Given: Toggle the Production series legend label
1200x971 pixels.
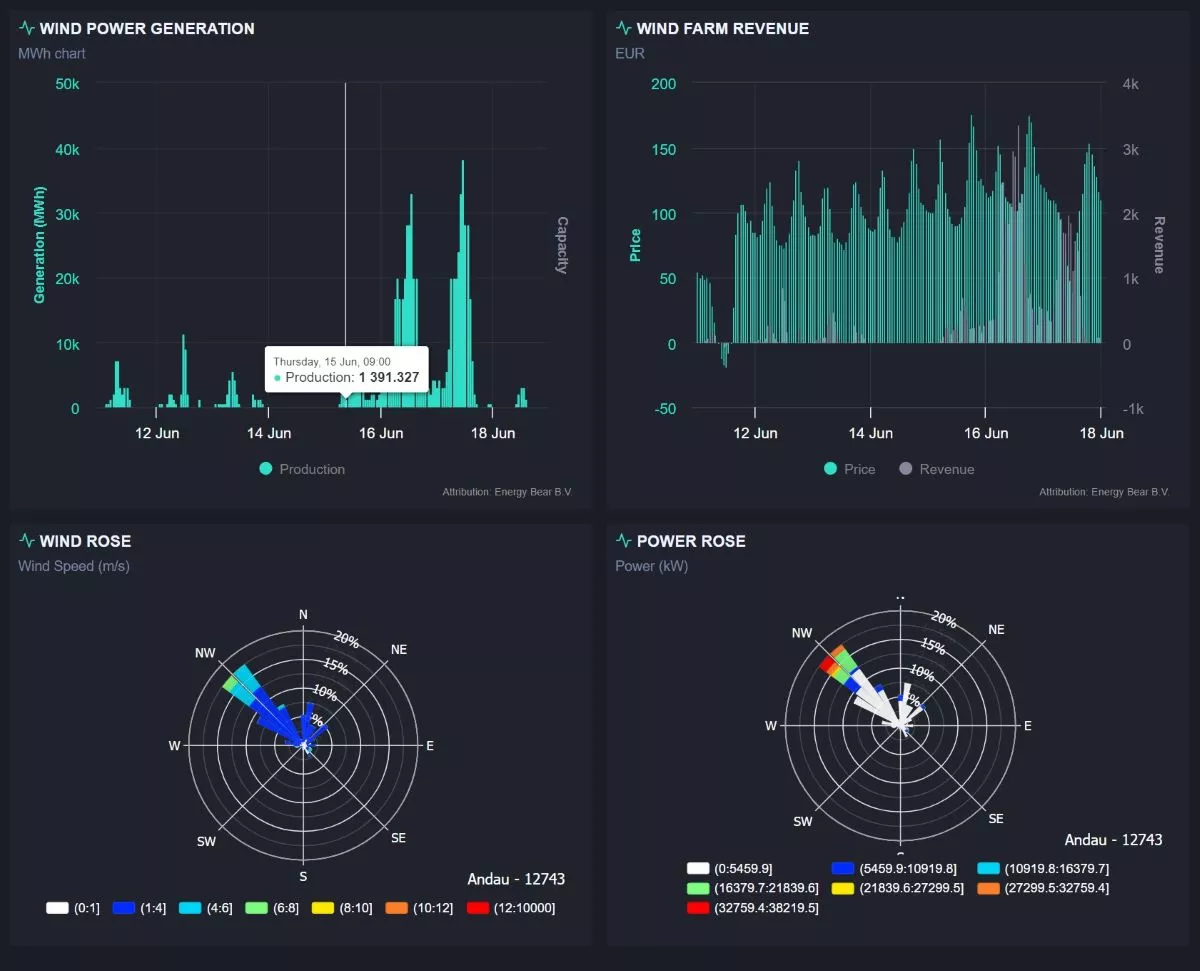Looking at the screenshot, I should click(x=312, y=469).
